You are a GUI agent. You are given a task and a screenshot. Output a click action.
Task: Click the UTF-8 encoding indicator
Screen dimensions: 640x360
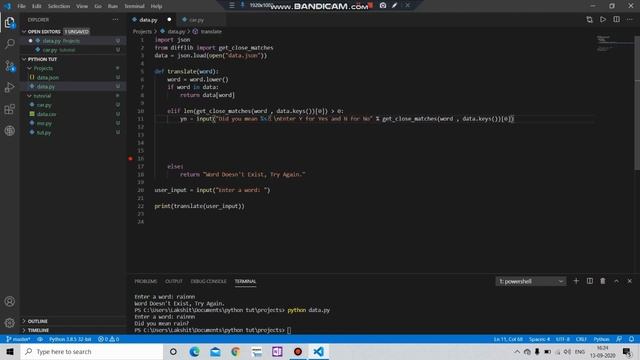[x=563, y=339]
